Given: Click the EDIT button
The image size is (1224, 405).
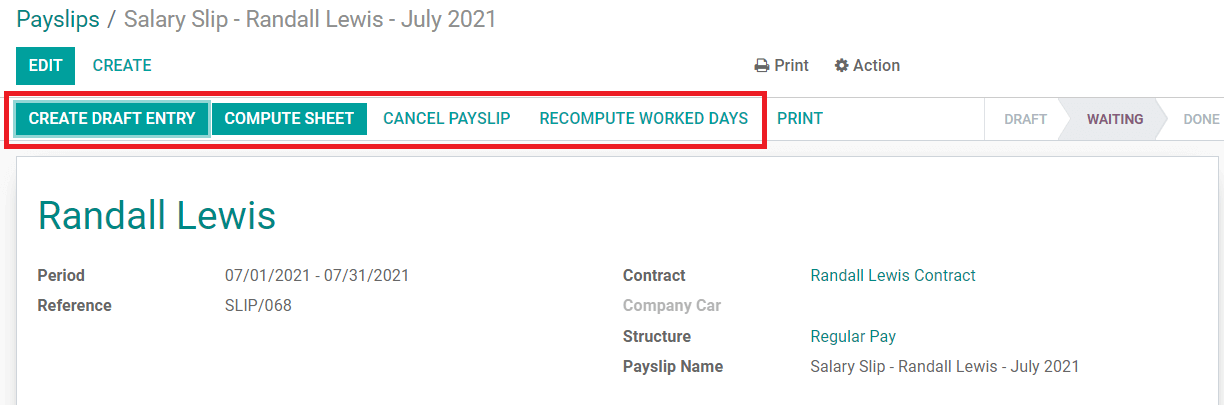Looking at the screenshot, I should (45, 66).
